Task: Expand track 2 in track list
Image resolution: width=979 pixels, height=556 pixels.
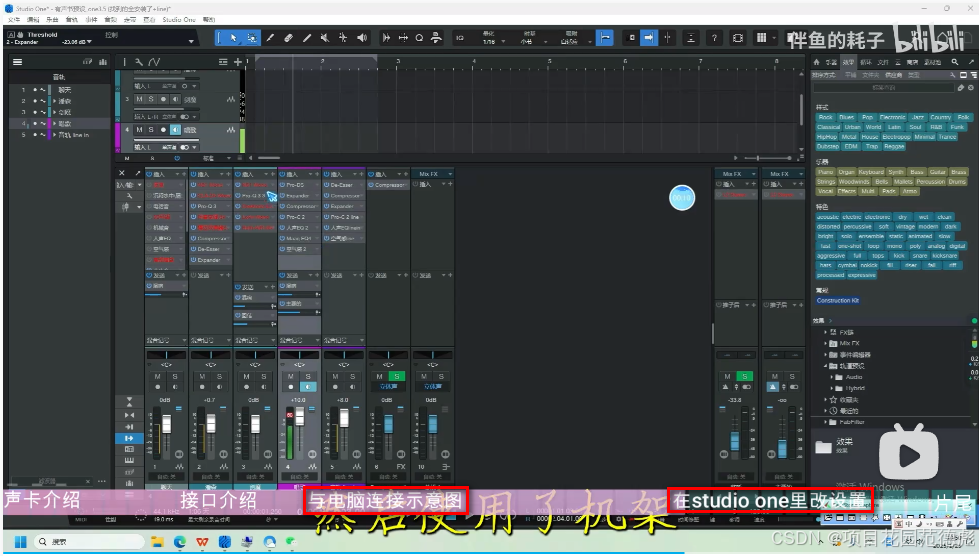Action: click(x=54, y=101)
